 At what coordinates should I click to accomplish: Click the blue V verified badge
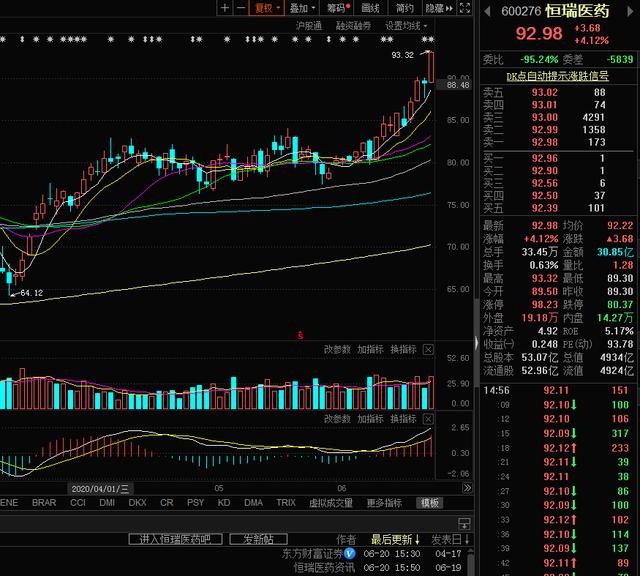pyautogui.click(x=349, y=554)
